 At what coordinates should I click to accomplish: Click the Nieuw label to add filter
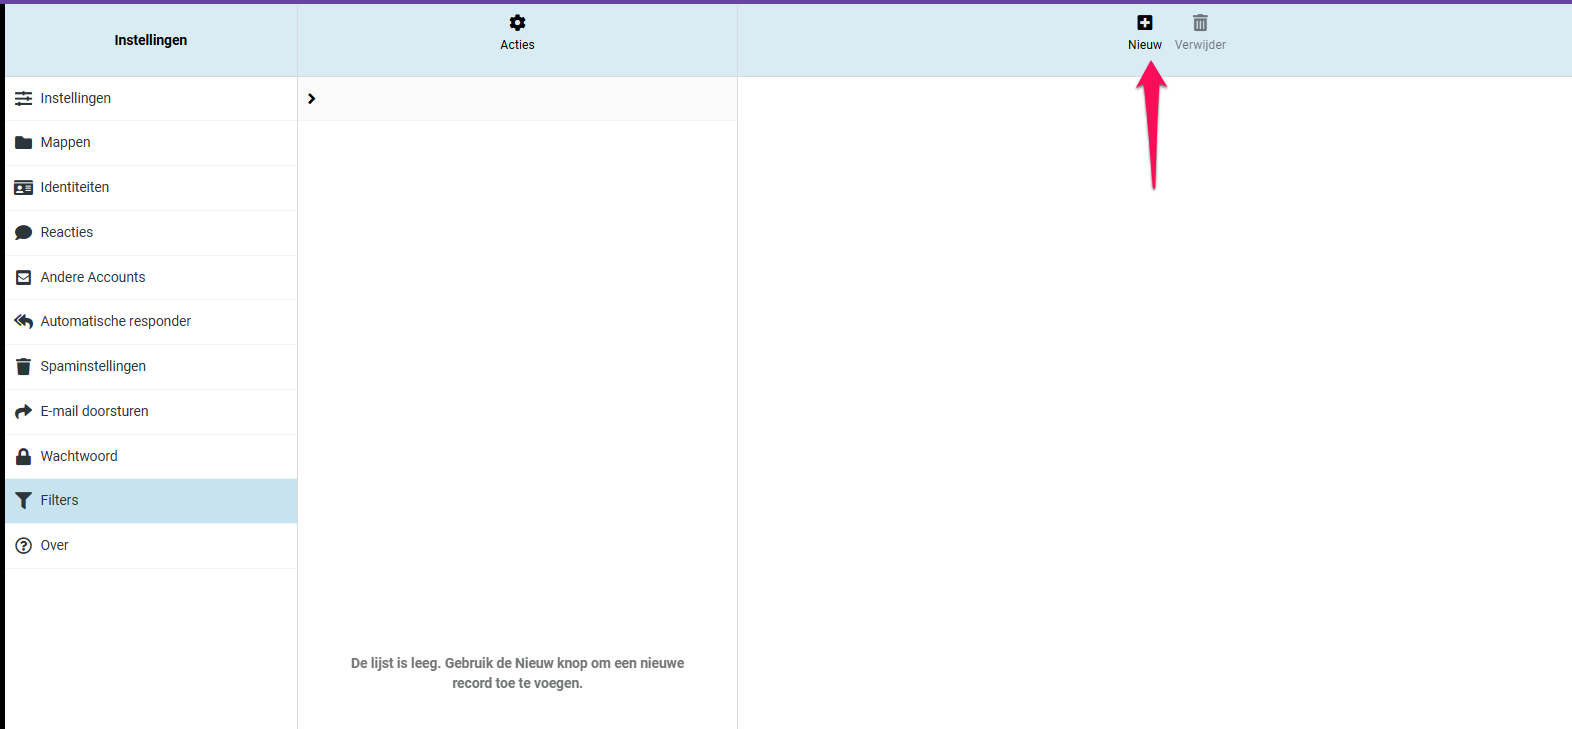point(1145,45)
